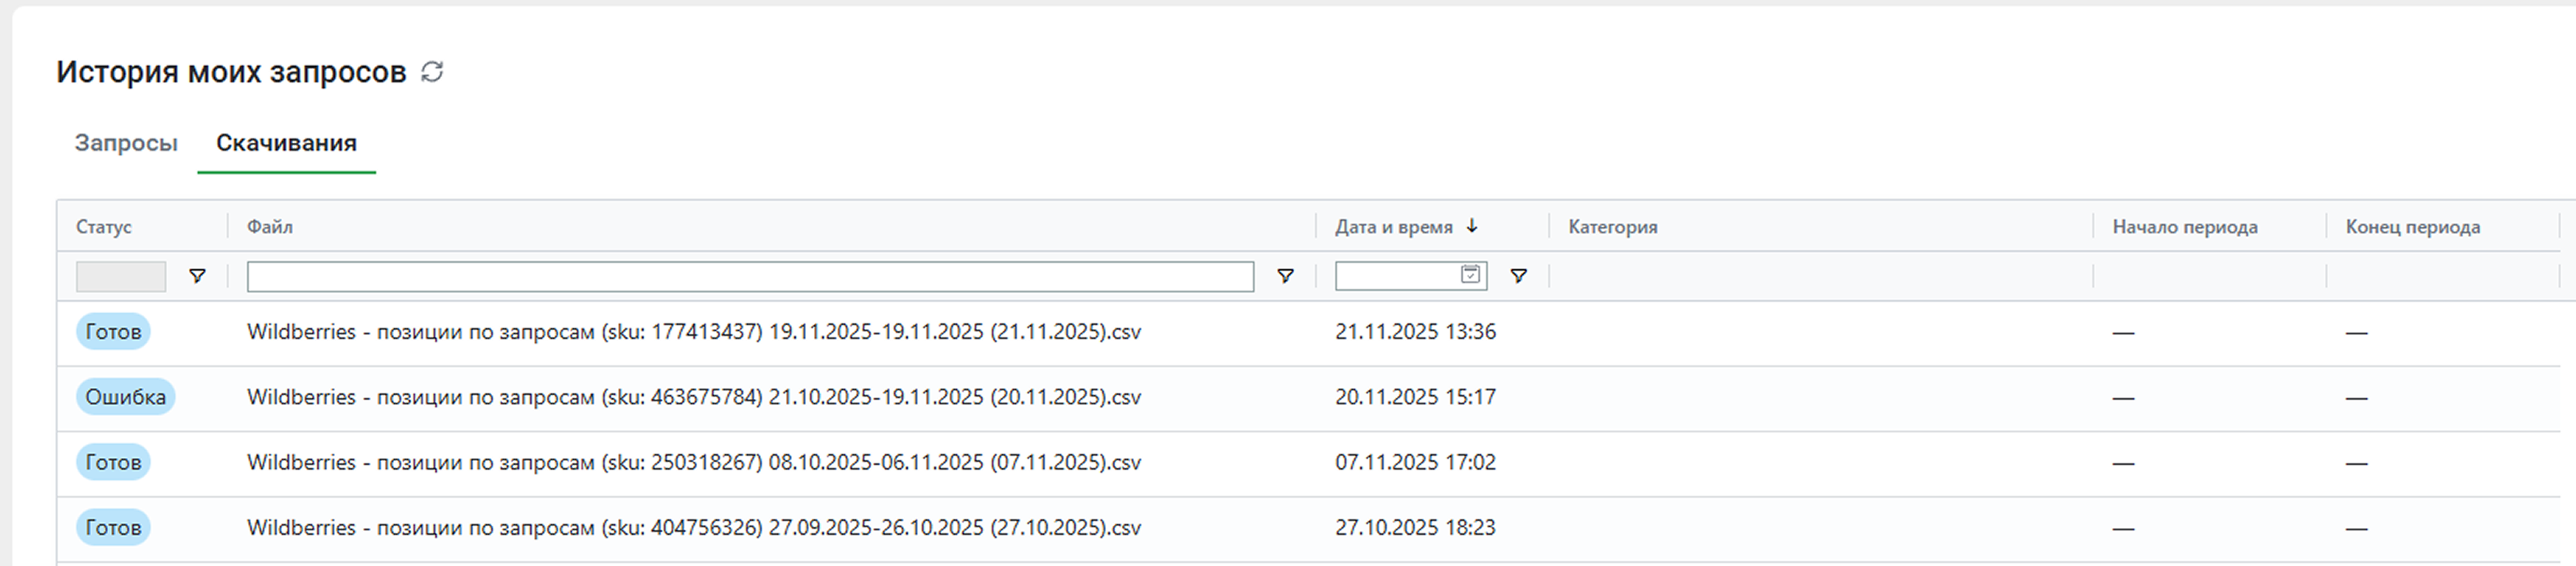The height and width of the screenshot is (566, 2576).
Task: Switch to the Запросы tab
Action: coord(126,143)
